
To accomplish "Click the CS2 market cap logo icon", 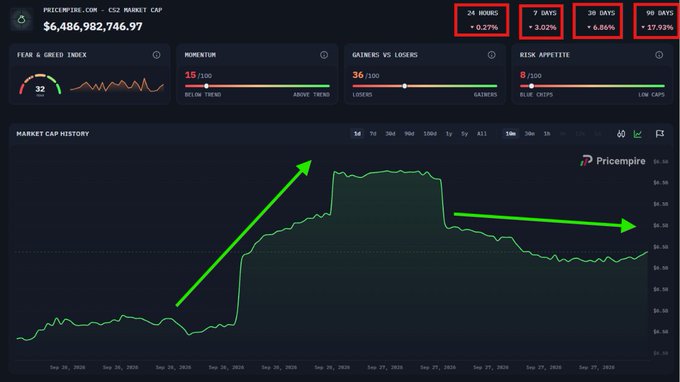I will pos(21,20).
